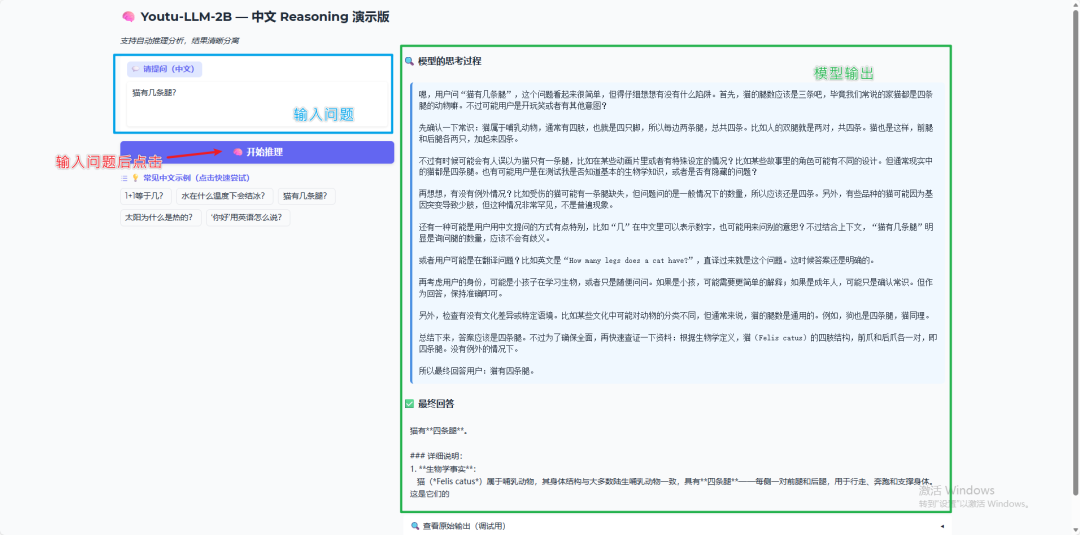This screenshot has height=535, width=1080.
Task: Click the green check icon beside 最终回答
Action: [x=409, y=403]
